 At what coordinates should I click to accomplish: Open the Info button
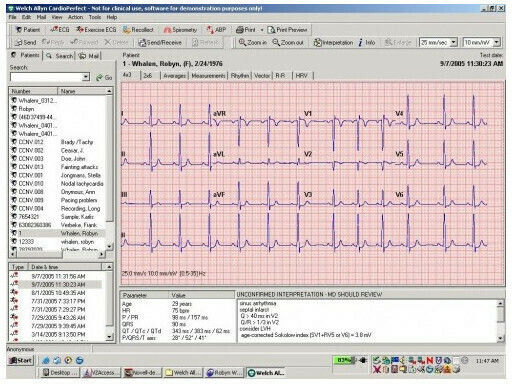click(x=367, y=43)
